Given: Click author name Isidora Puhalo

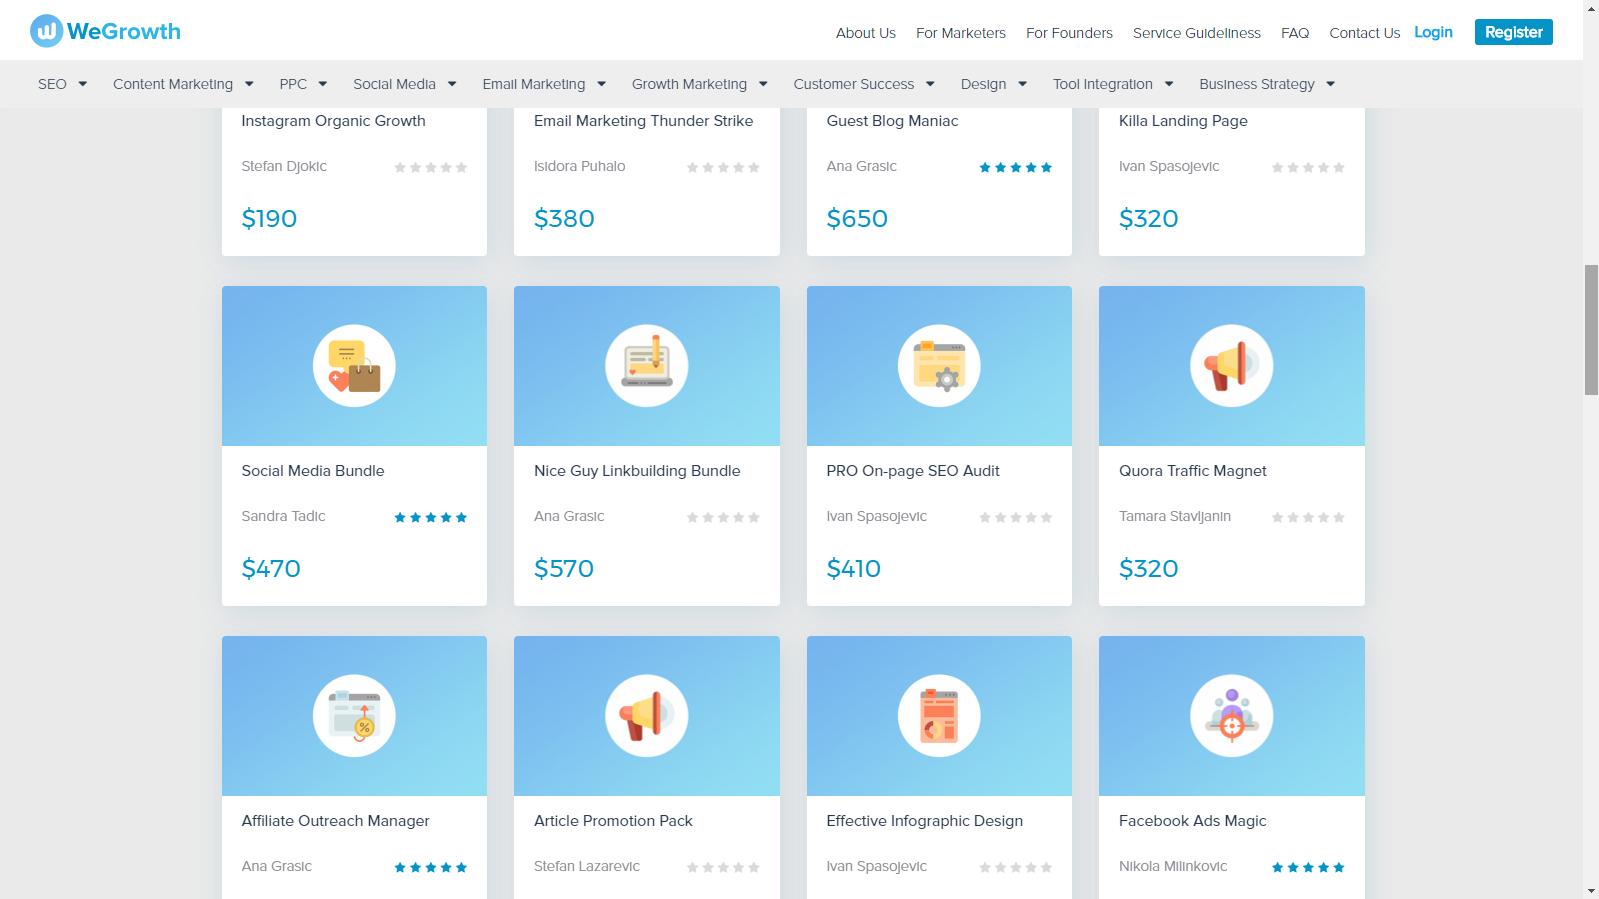Looking at the screenshot, I should click(x=580, y=167).
